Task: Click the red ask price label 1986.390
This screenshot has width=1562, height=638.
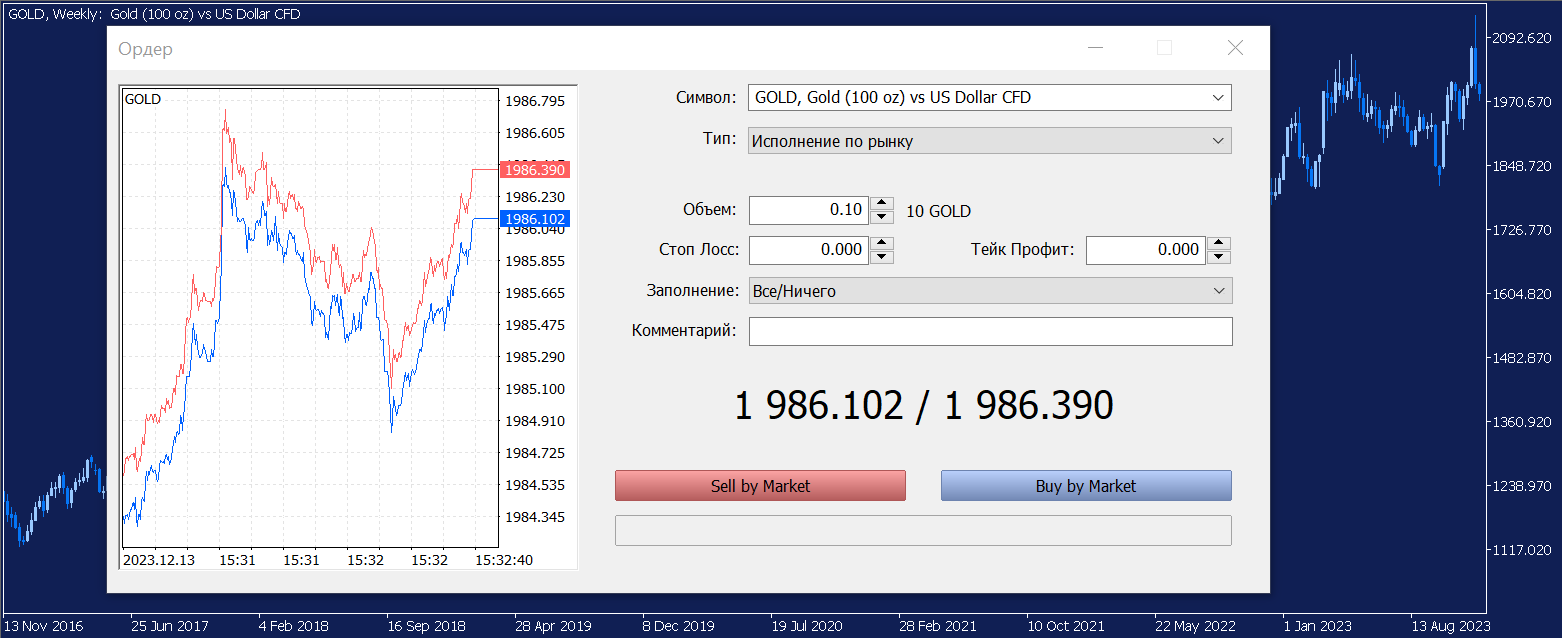Action: pyautogui.click(x=535, y=170)
